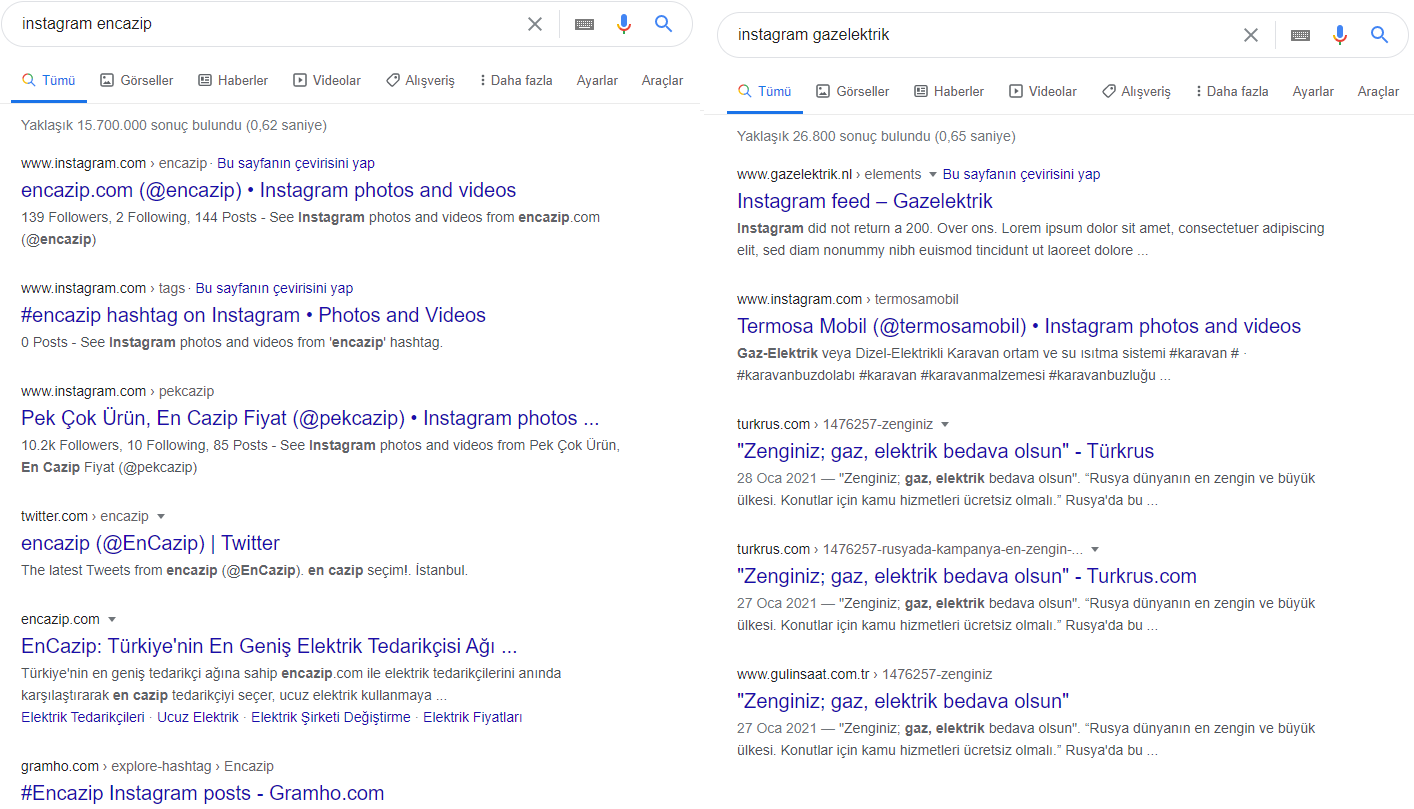This screenshot has height=809, width=1414.
Task: Open "Instagram feed – Gazelektrik" result
Action: point(865,201)
